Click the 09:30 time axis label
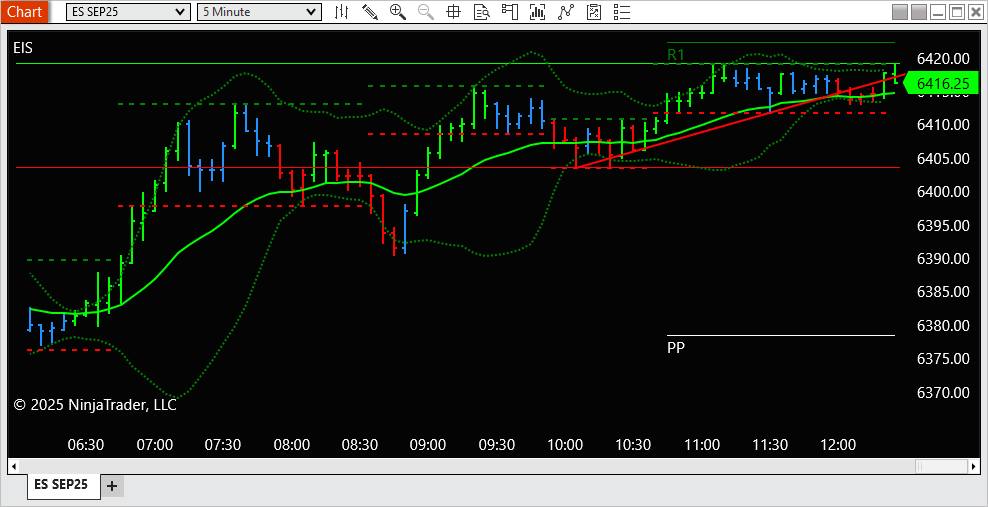988x507 pixels. pos(497,445)
